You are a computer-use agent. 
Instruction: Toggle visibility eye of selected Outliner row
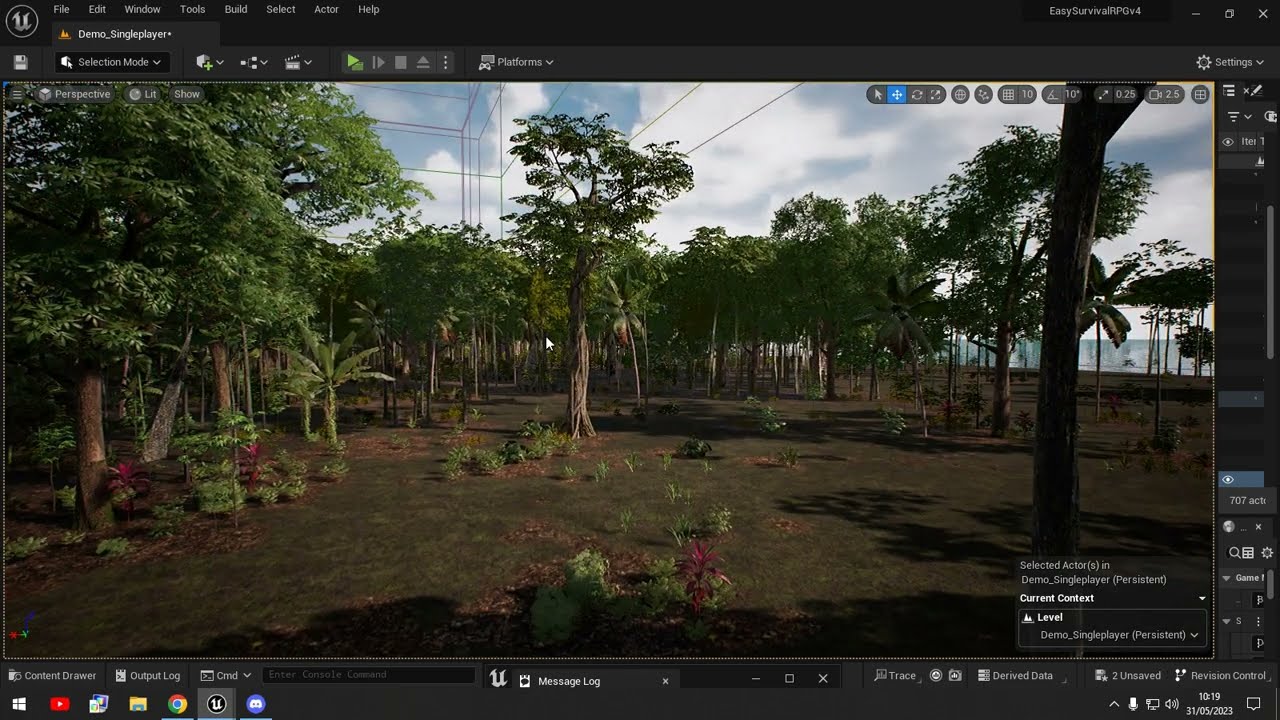[x=1228, y=480]
